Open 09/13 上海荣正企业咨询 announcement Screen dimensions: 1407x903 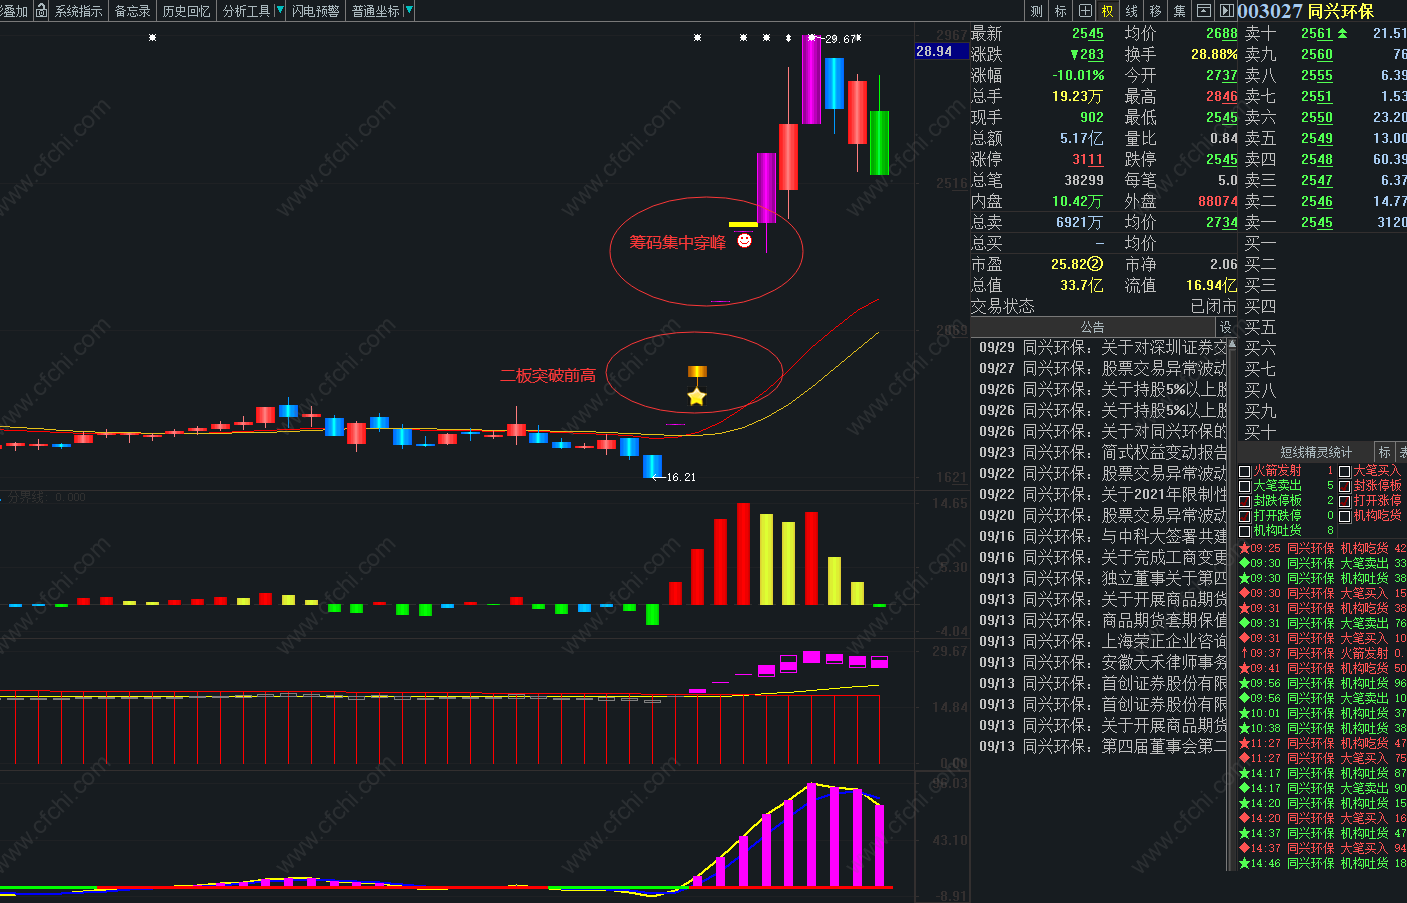click(1103, 641)
